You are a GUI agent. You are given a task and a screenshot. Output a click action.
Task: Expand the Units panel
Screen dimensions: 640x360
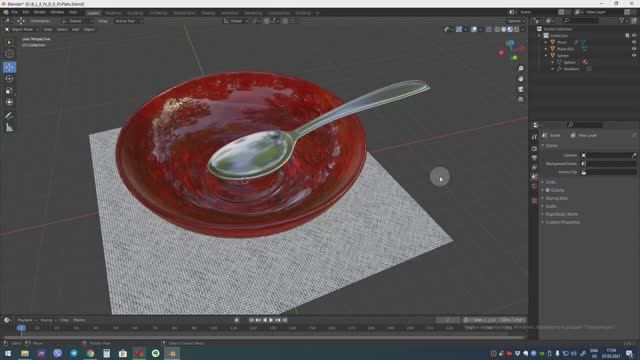tap(551, 182)
